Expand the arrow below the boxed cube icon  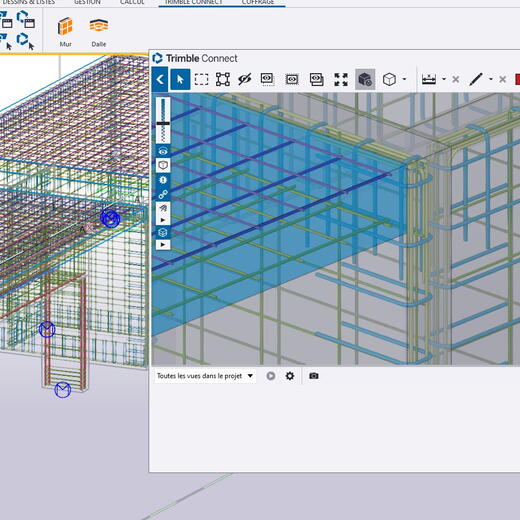tap(163, 245)
